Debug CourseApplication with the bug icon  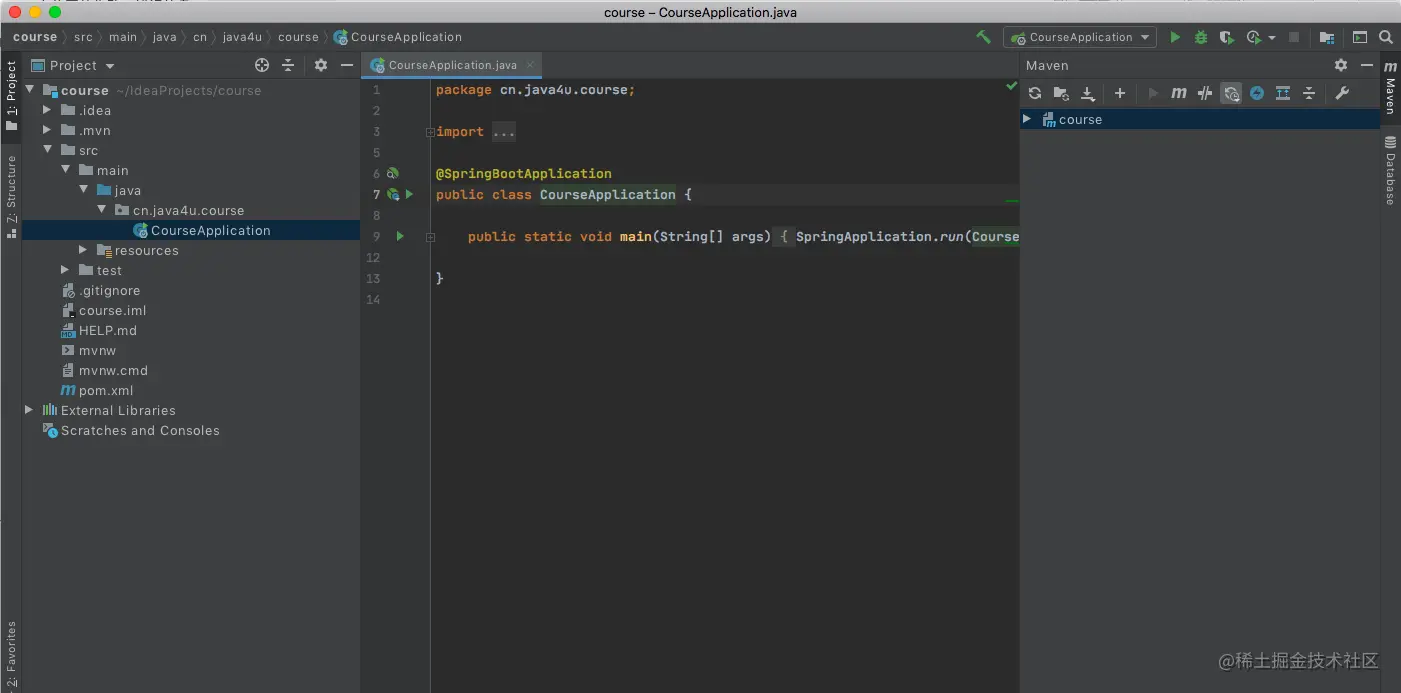coord(1201,37)
